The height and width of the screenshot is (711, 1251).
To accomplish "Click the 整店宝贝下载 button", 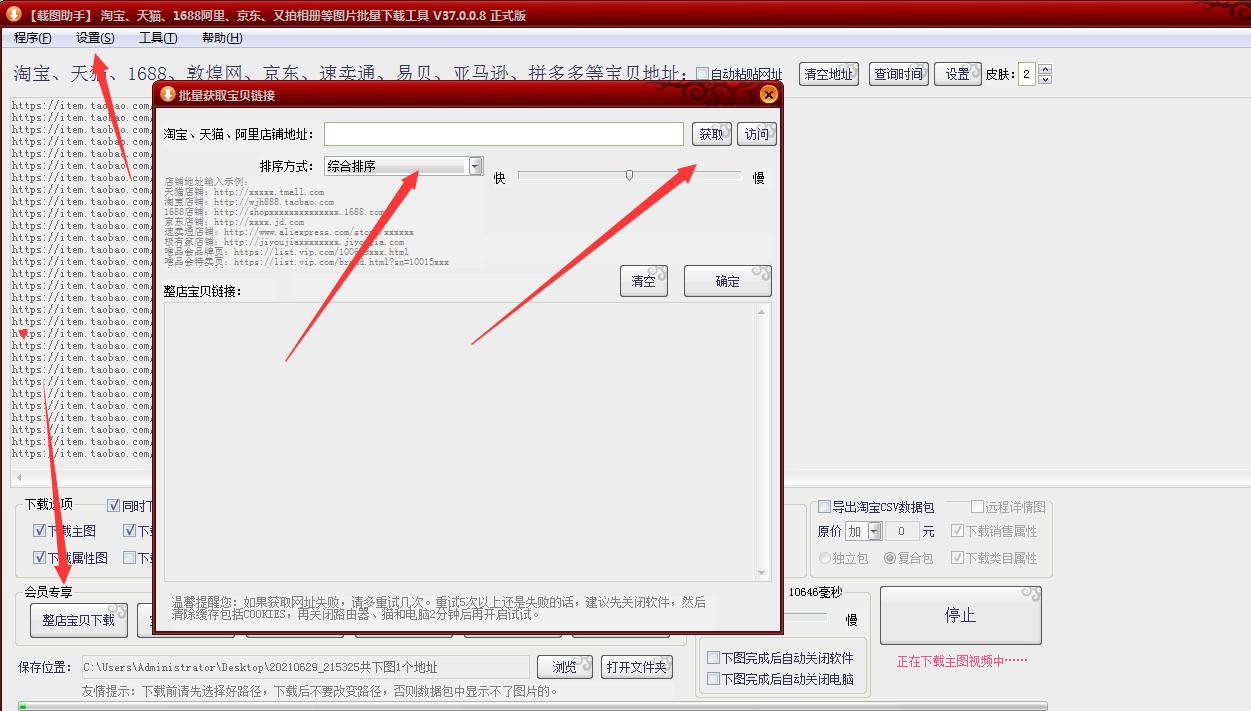I will coord(79,620).
